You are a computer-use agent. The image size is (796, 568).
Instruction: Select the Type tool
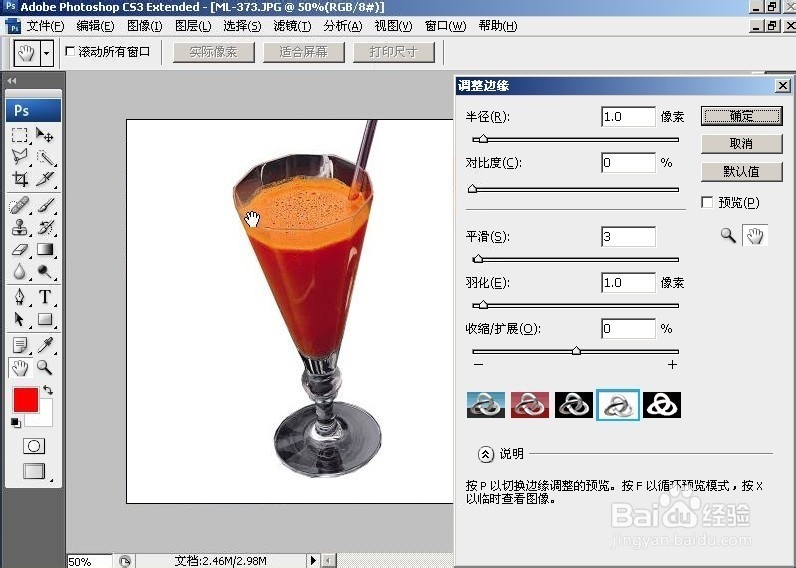pos(45,296)
